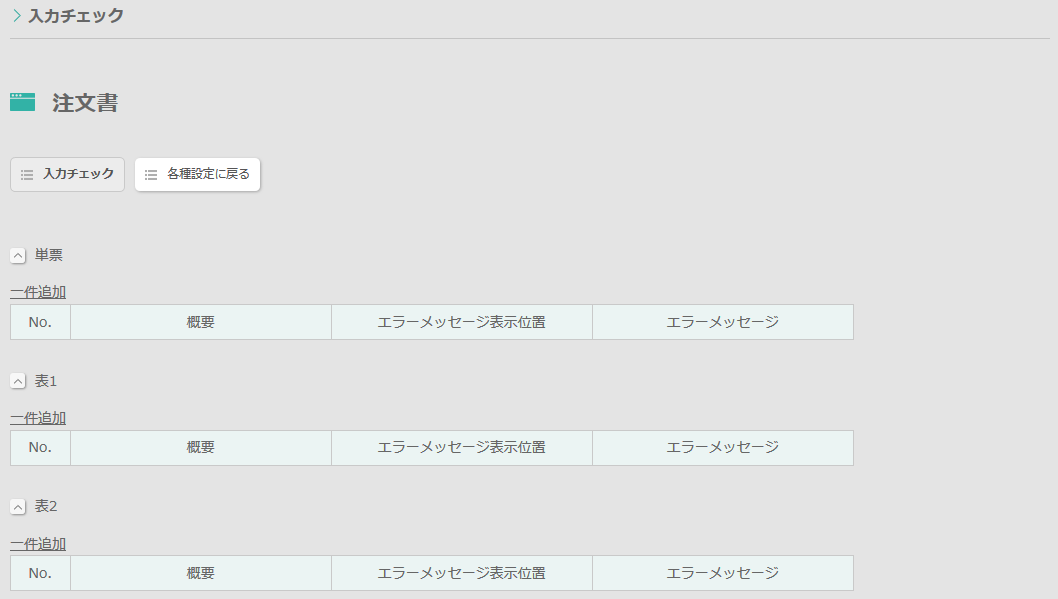Click 一件追加 link under 単票
This screenshot has height=599, width=1058.
pos(38,292)
